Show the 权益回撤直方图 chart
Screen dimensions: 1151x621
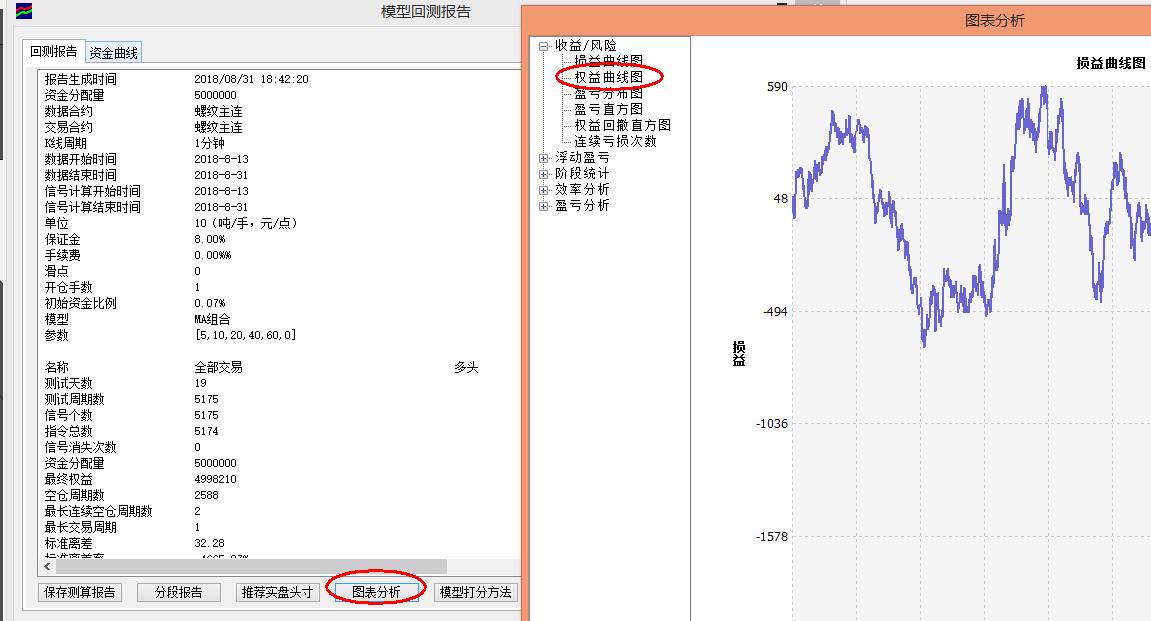(622, 126)
